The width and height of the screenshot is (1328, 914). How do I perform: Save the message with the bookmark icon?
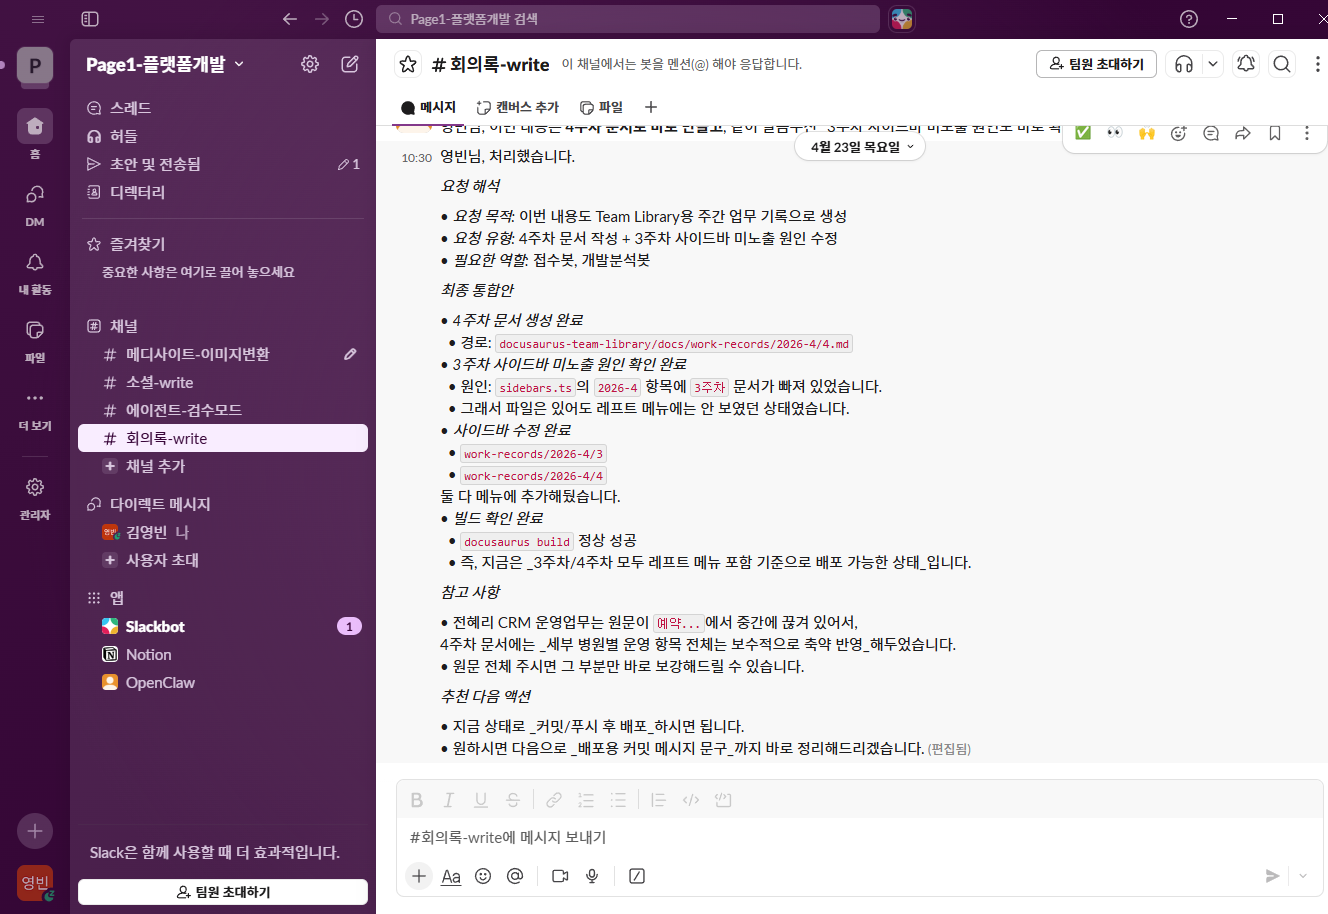(1274, 132)
